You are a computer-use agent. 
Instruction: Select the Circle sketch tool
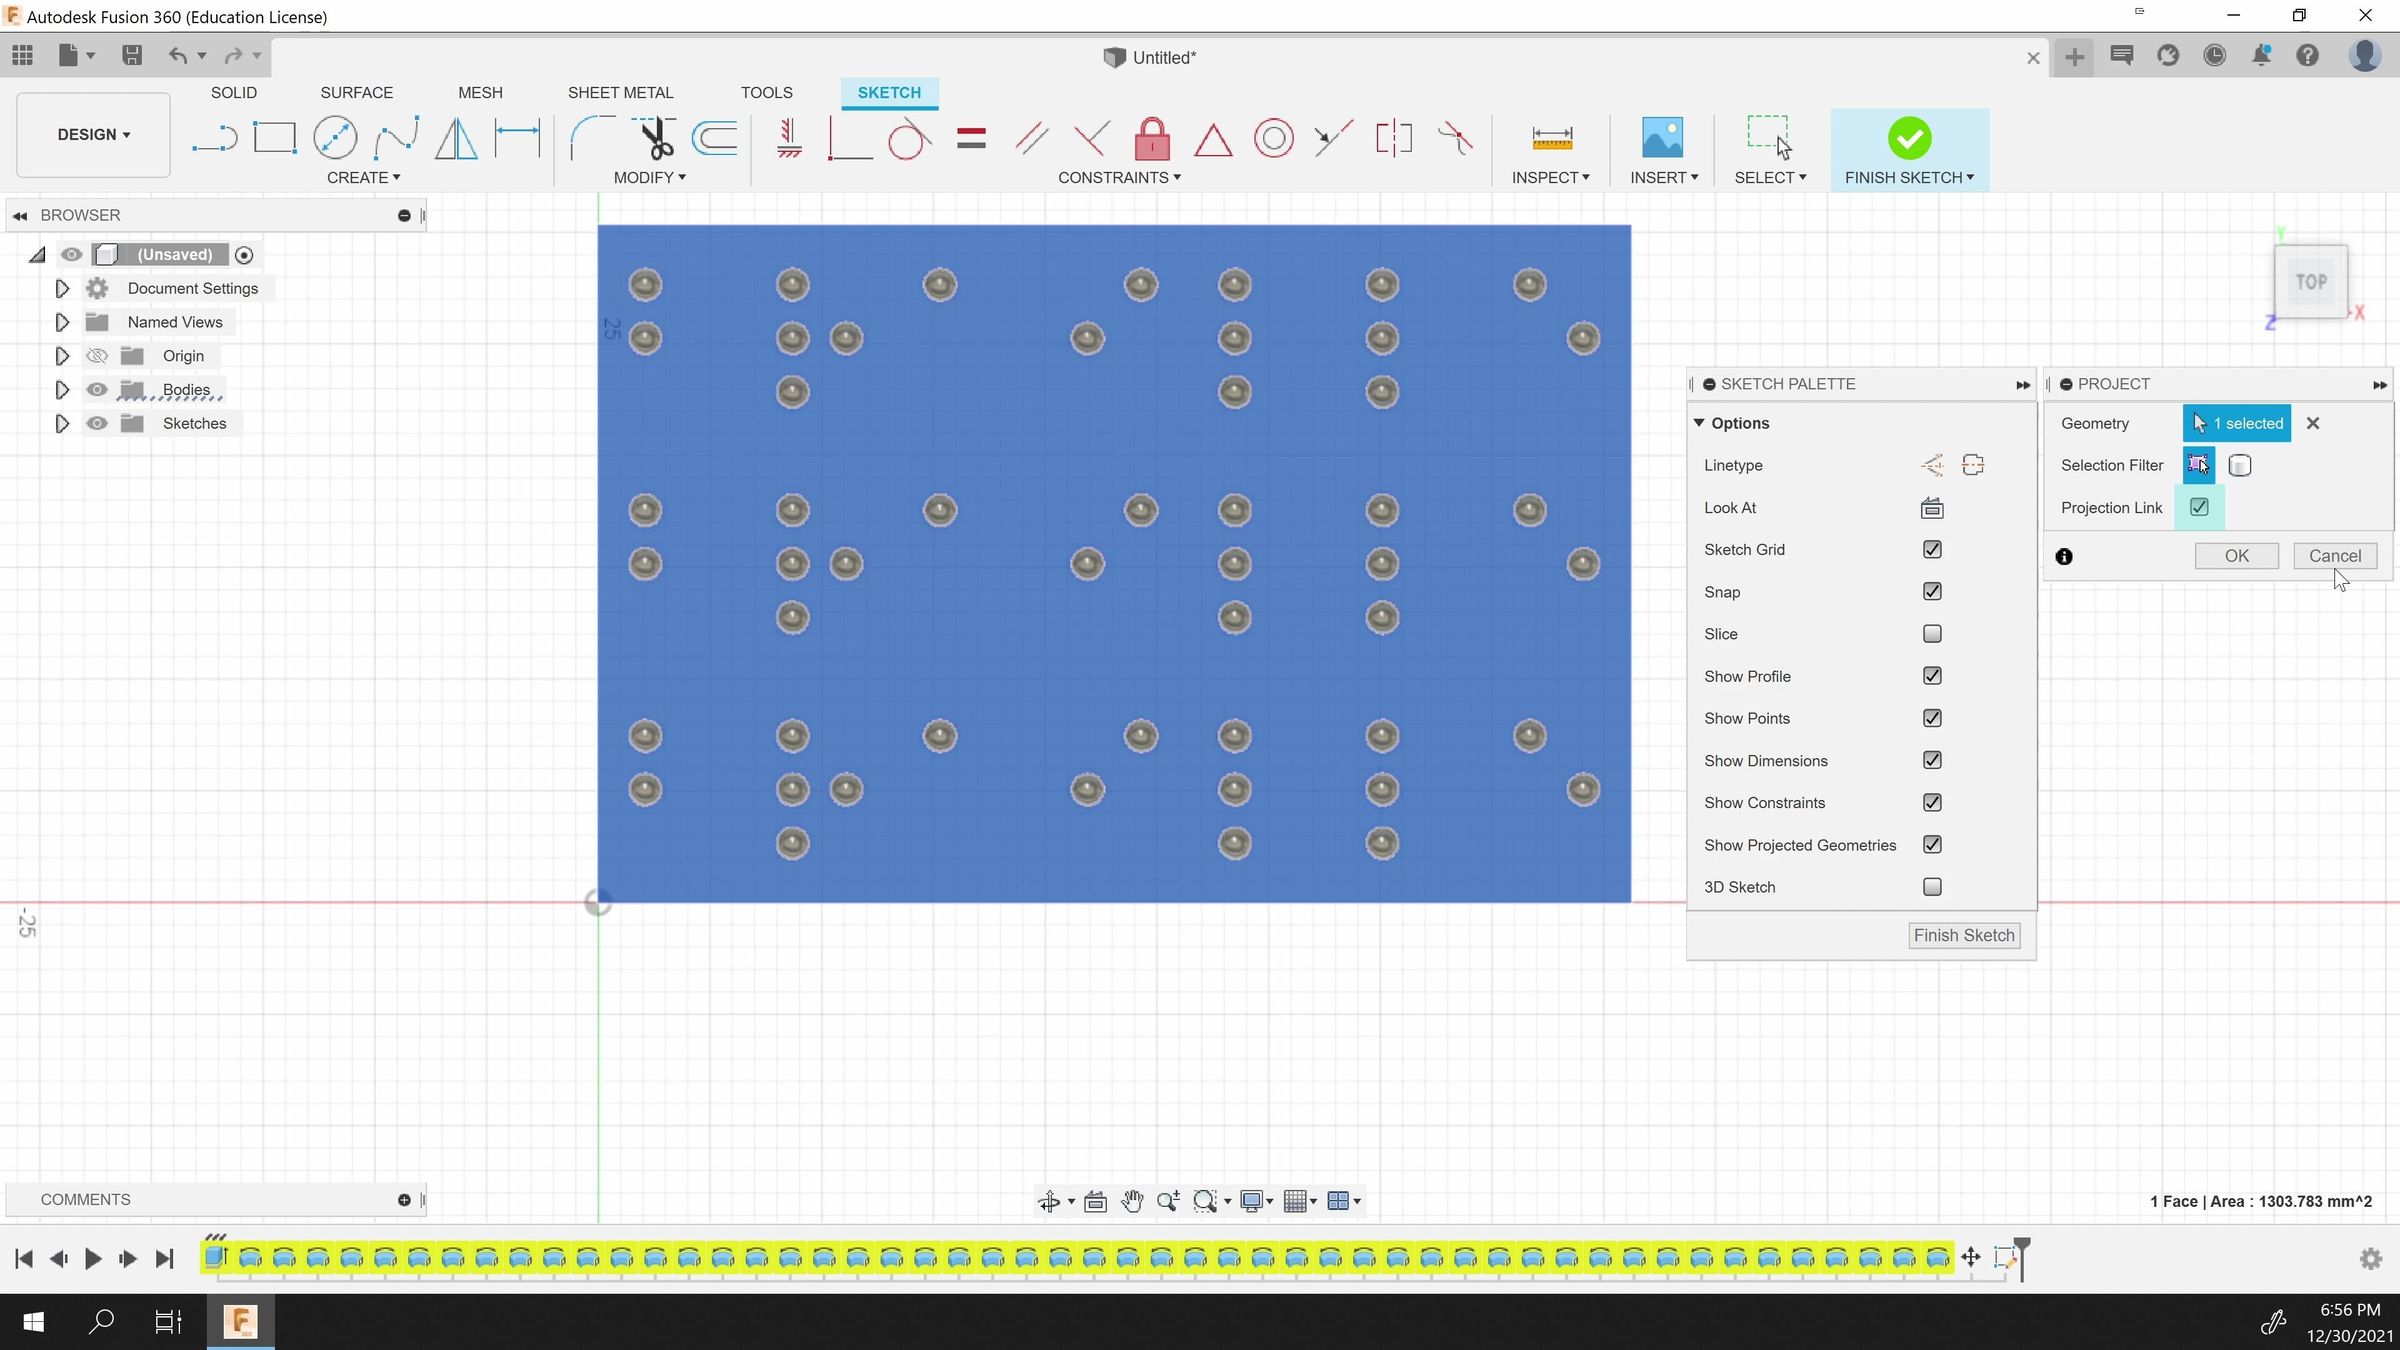(335, 138)
